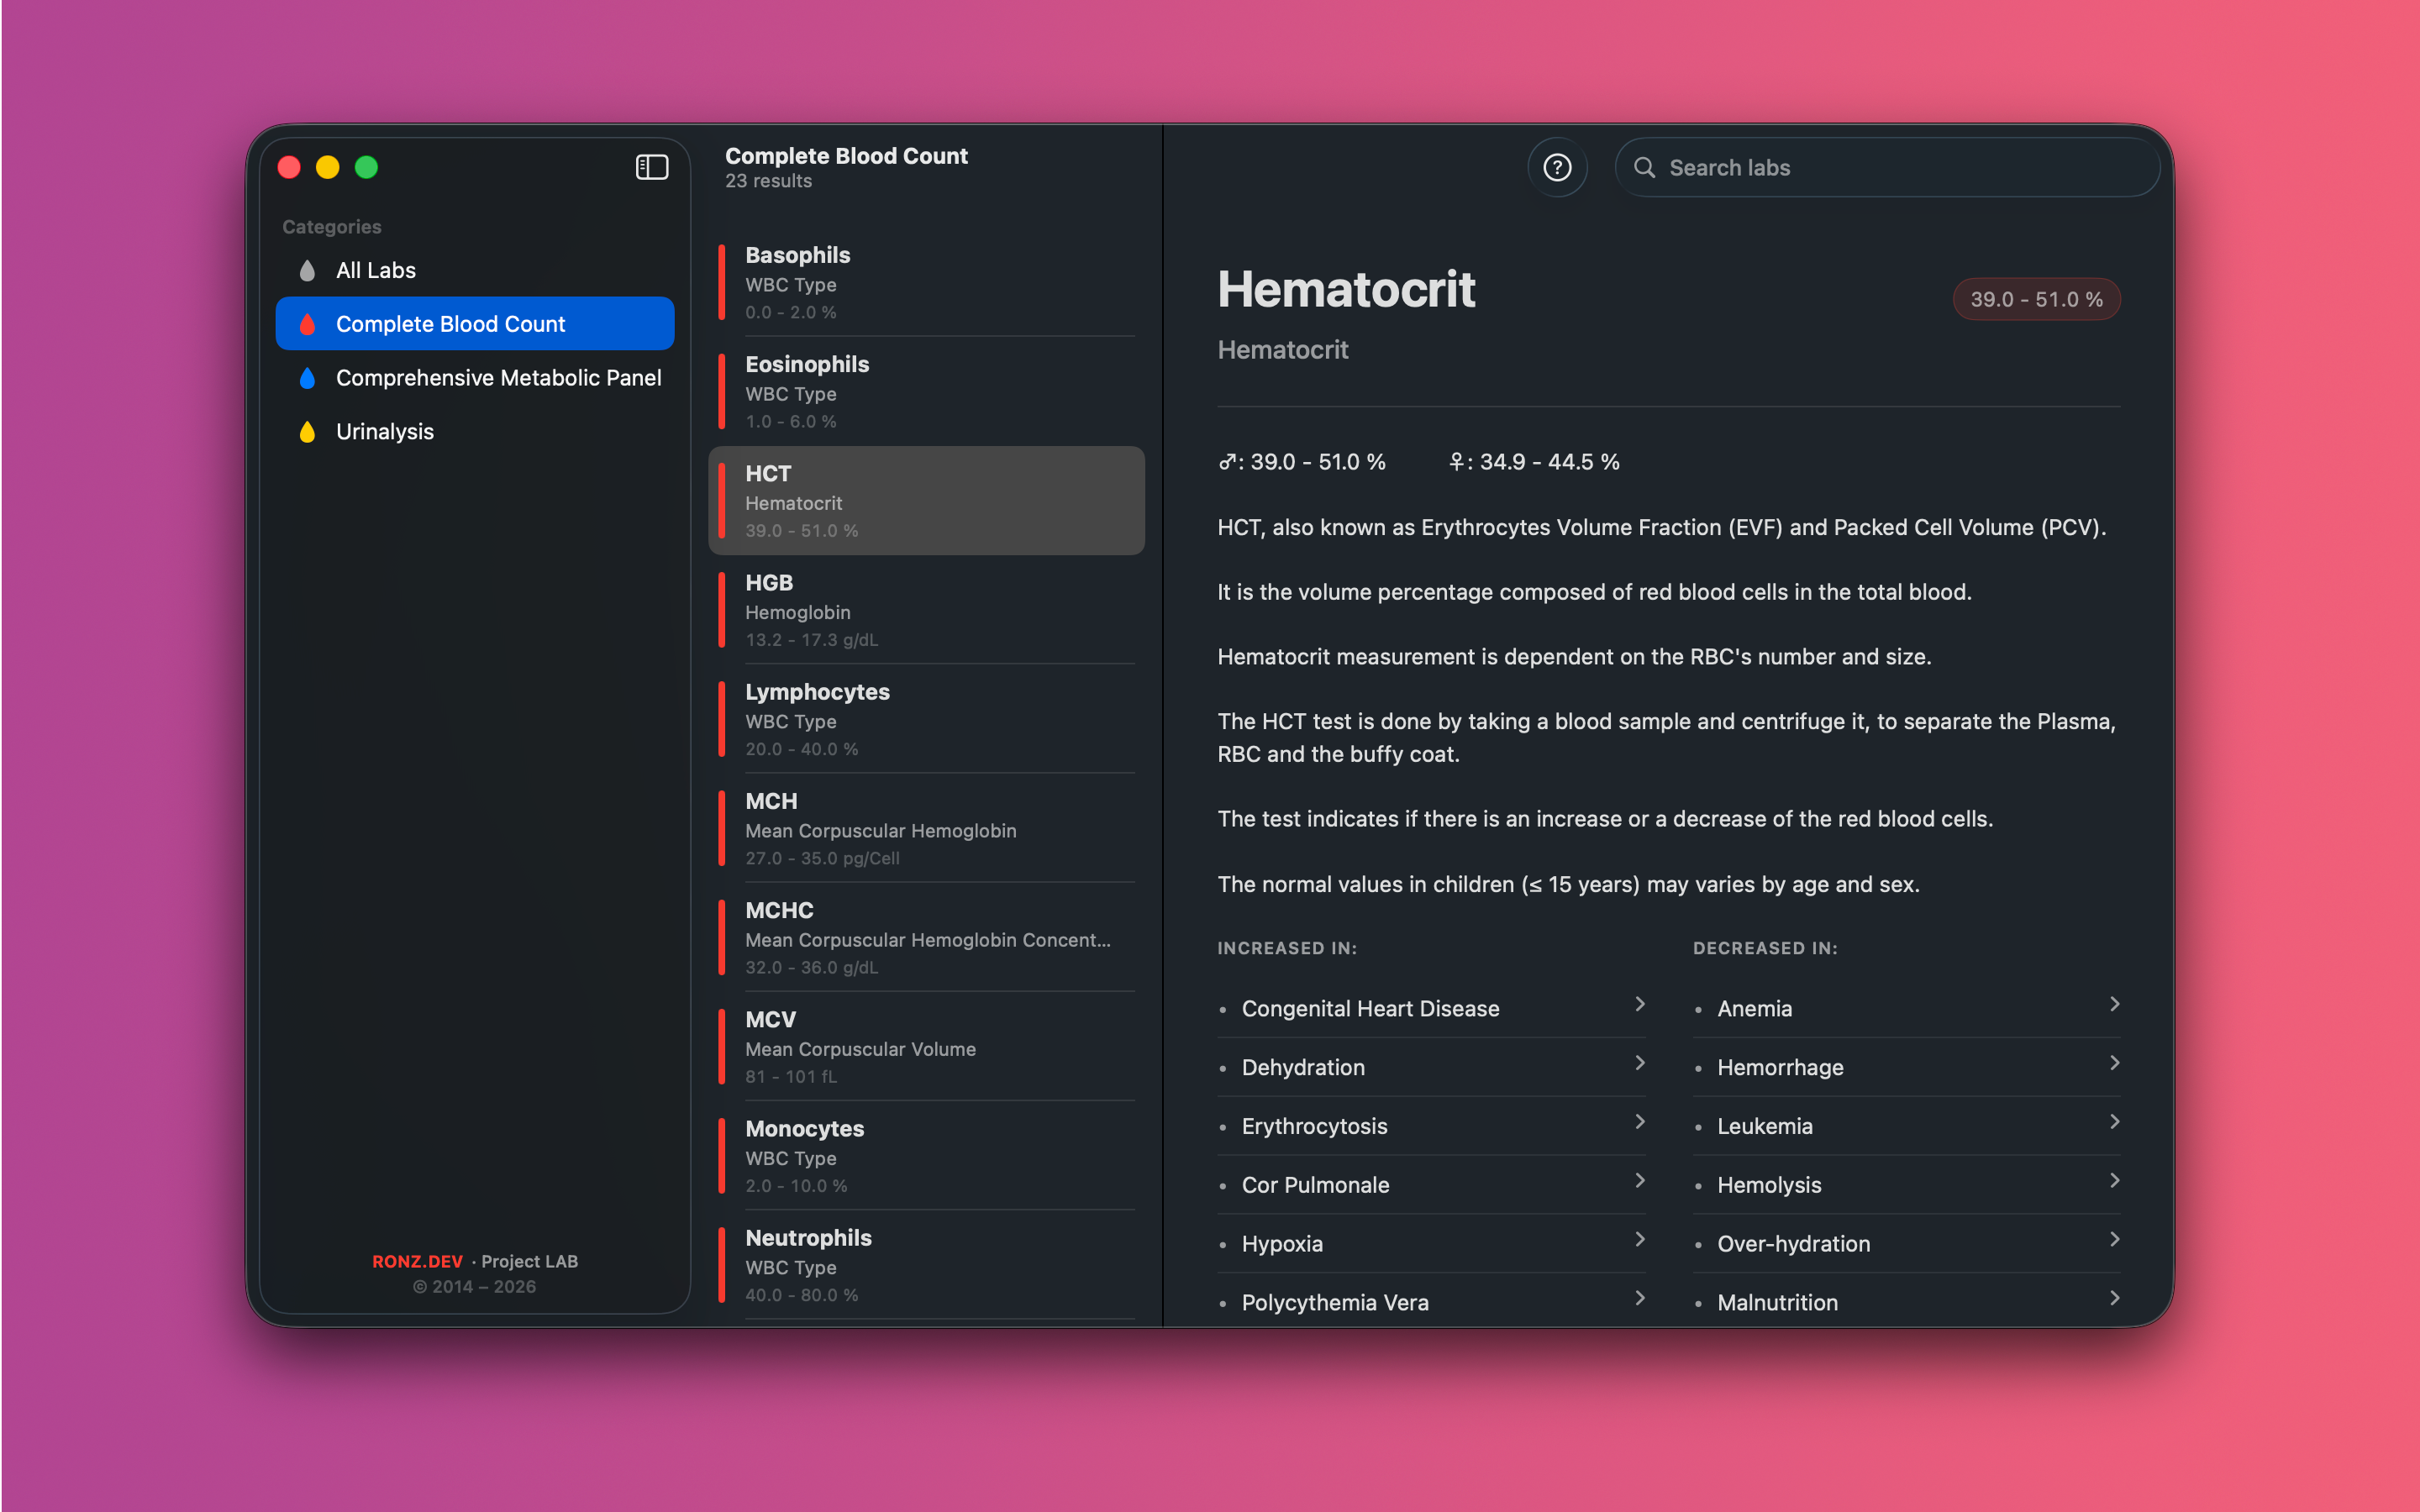Click the Project LAB footer text
Image resolution: width=2420 pixels, height=1512 pixels.
coord(529,1261)
